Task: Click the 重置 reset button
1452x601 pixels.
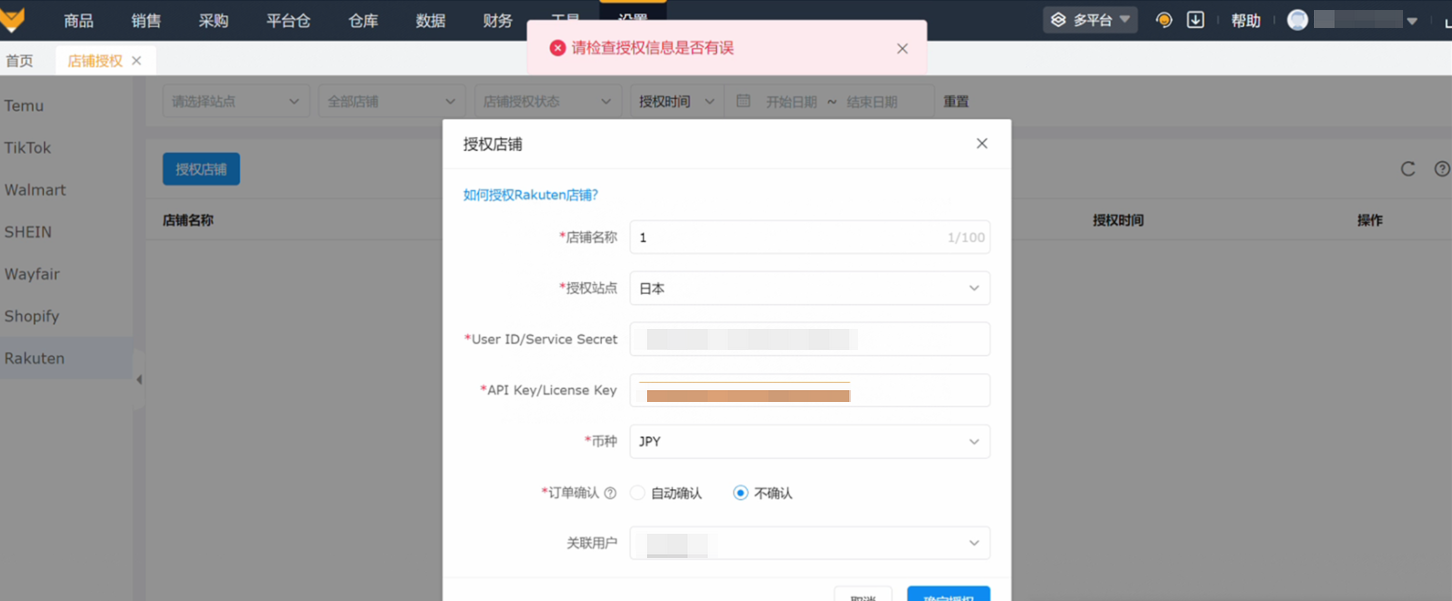Action: click(956, 101)
